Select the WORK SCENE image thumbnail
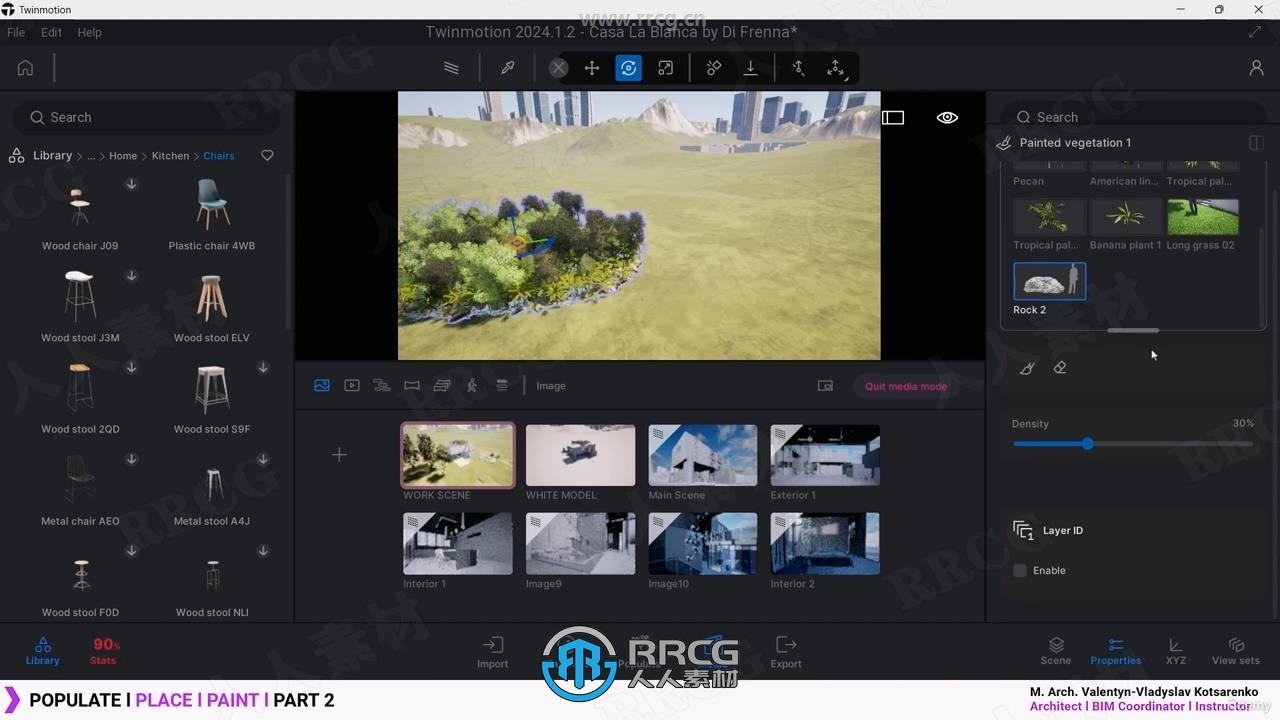1280x720 pixels. [x=458, y=455]
